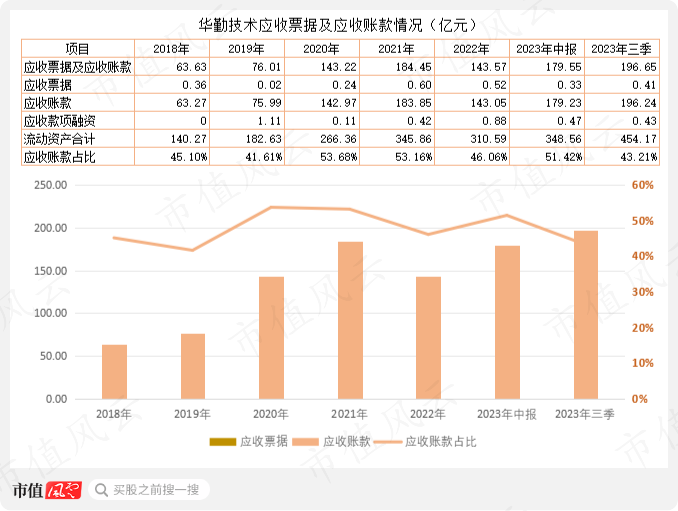Image resolution: width=678 pixels, height=511 pixels.
Task: Click the cell value 196.65
Action: tap(639, 67)
